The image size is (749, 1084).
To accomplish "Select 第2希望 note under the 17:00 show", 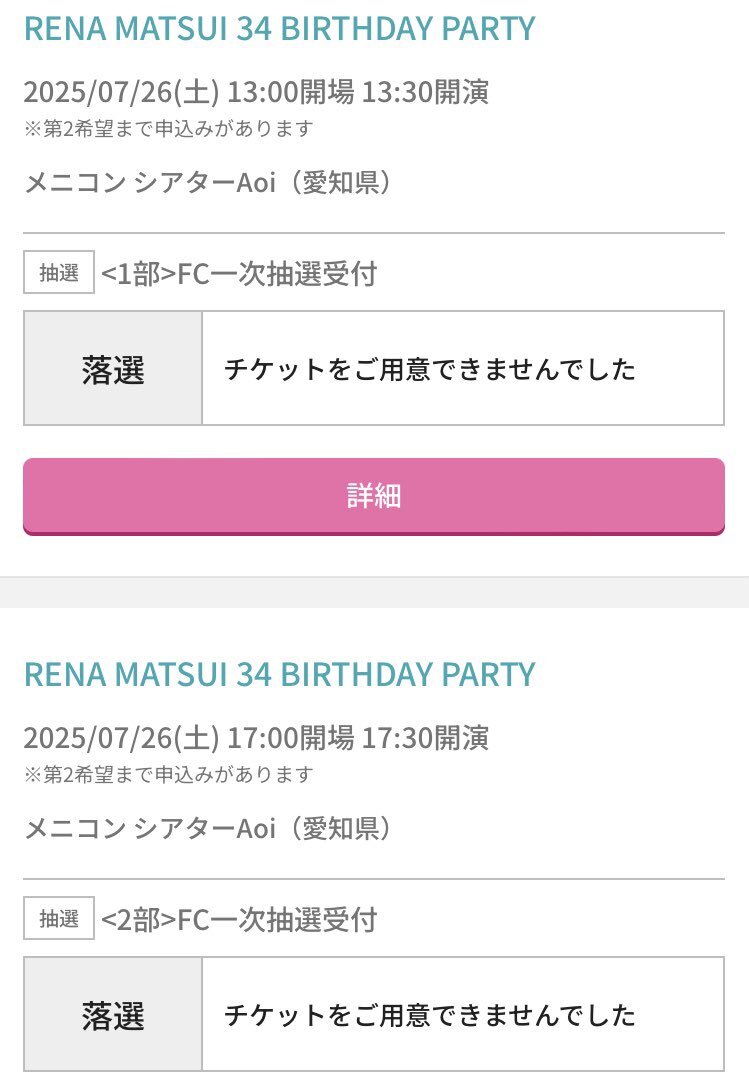I will [169, 774].
